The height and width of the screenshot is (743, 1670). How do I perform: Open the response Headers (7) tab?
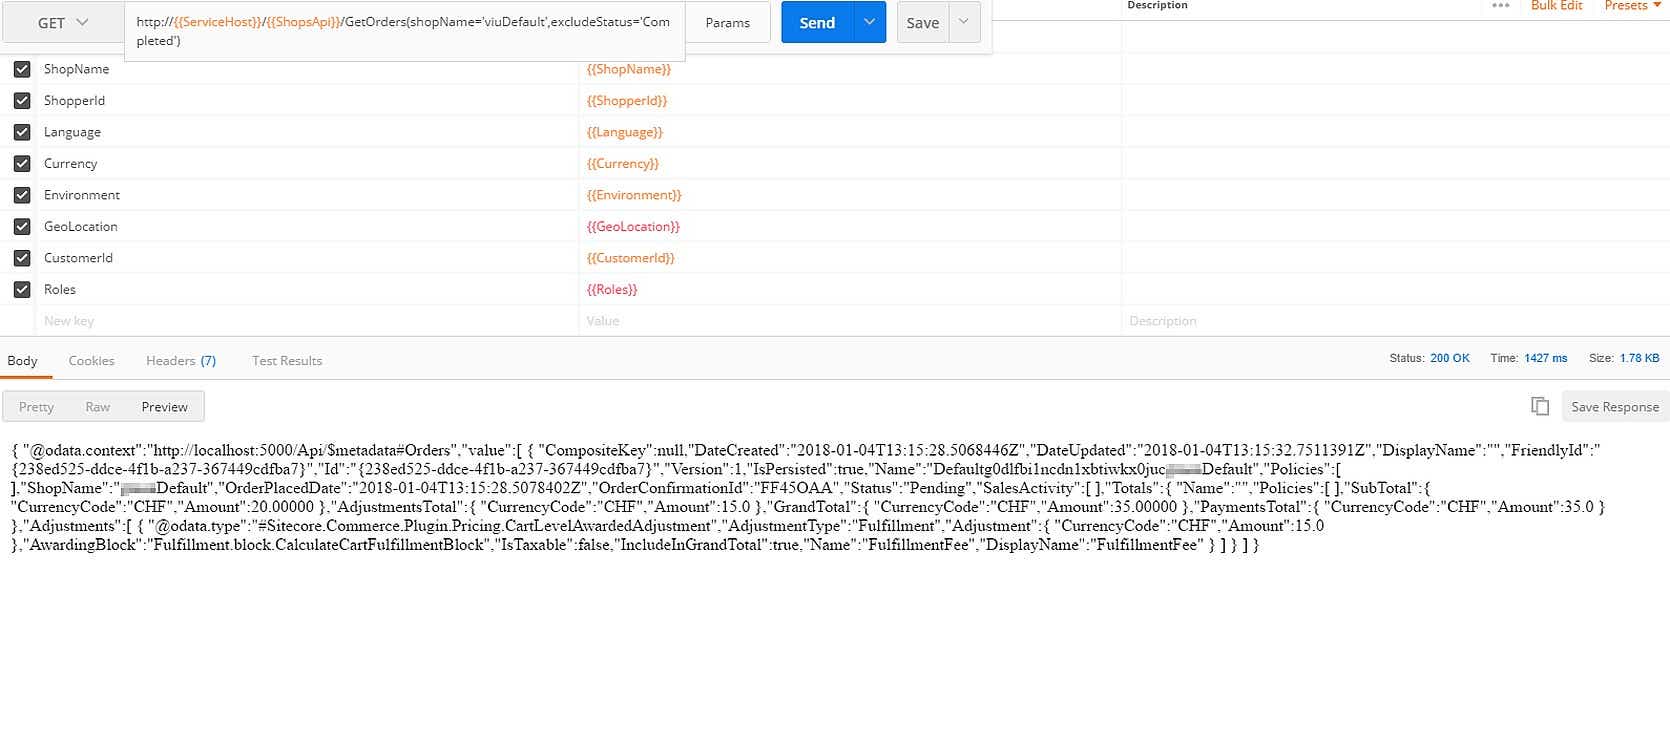click(181, 361)
